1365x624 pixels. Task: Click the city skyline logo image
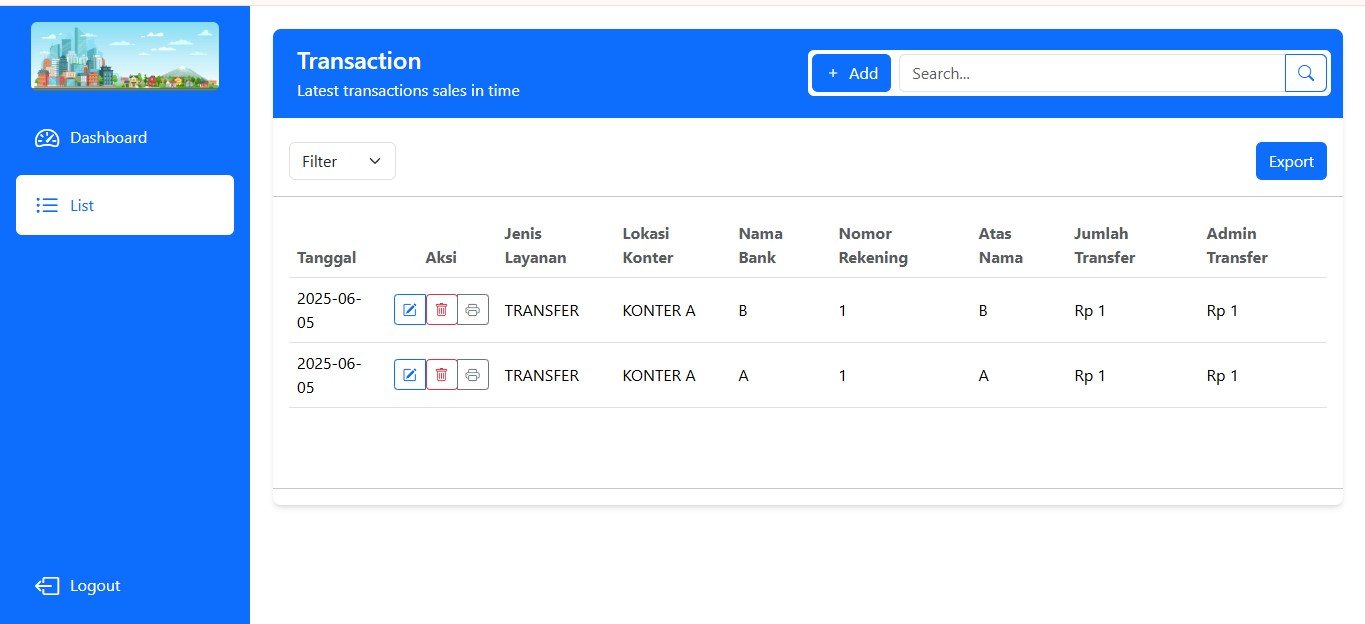125,56
